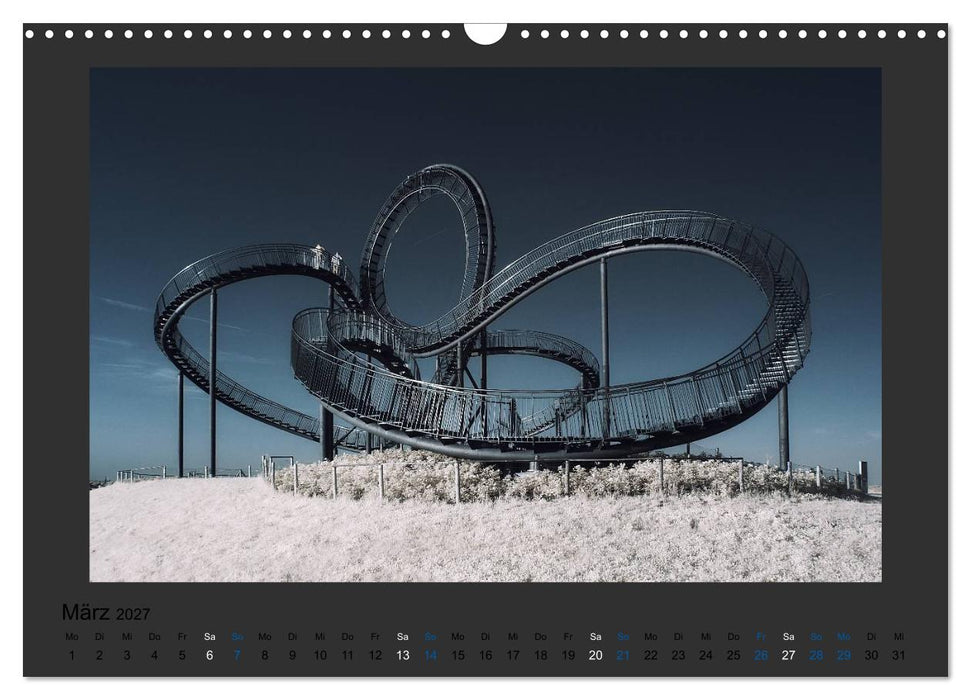Select blue holiday Friday date 26
971x700 pixels.
761,655
